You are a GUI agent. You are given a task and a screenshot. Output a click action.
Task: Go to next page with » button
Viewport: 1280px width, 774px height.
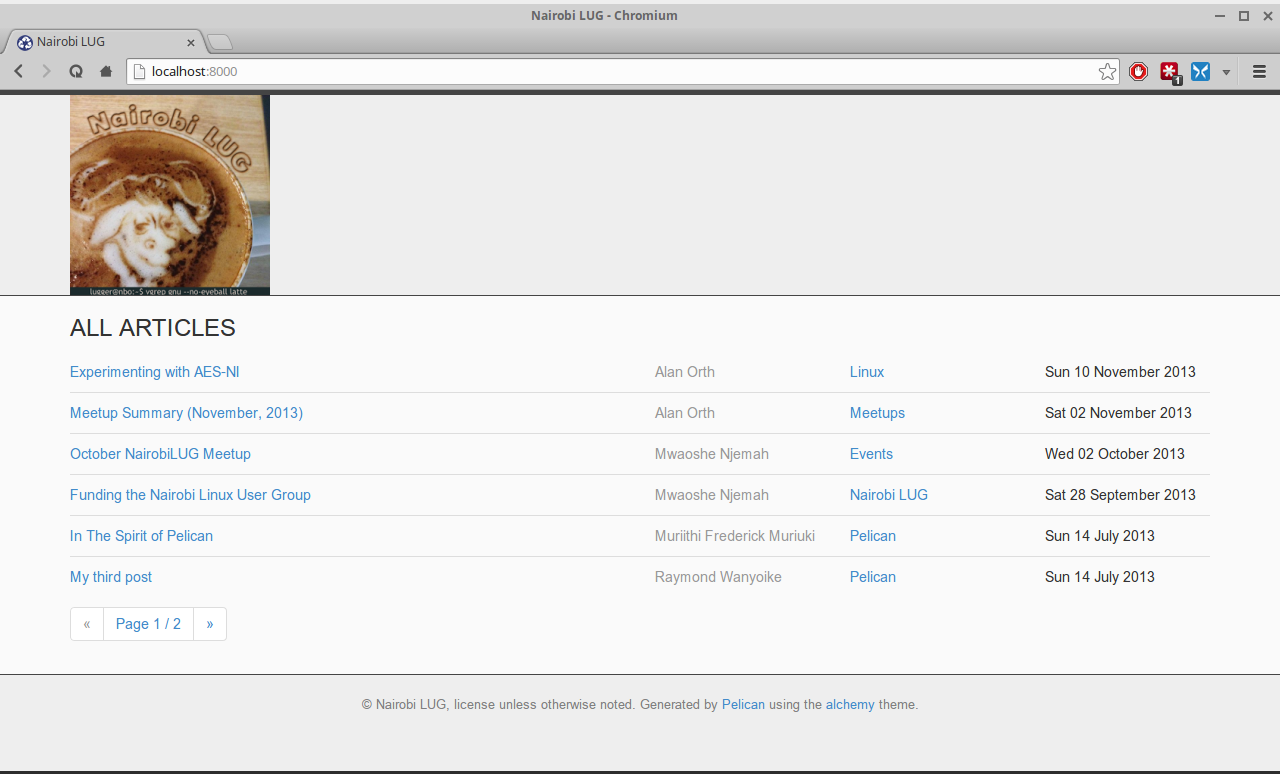tap(210, 624)
